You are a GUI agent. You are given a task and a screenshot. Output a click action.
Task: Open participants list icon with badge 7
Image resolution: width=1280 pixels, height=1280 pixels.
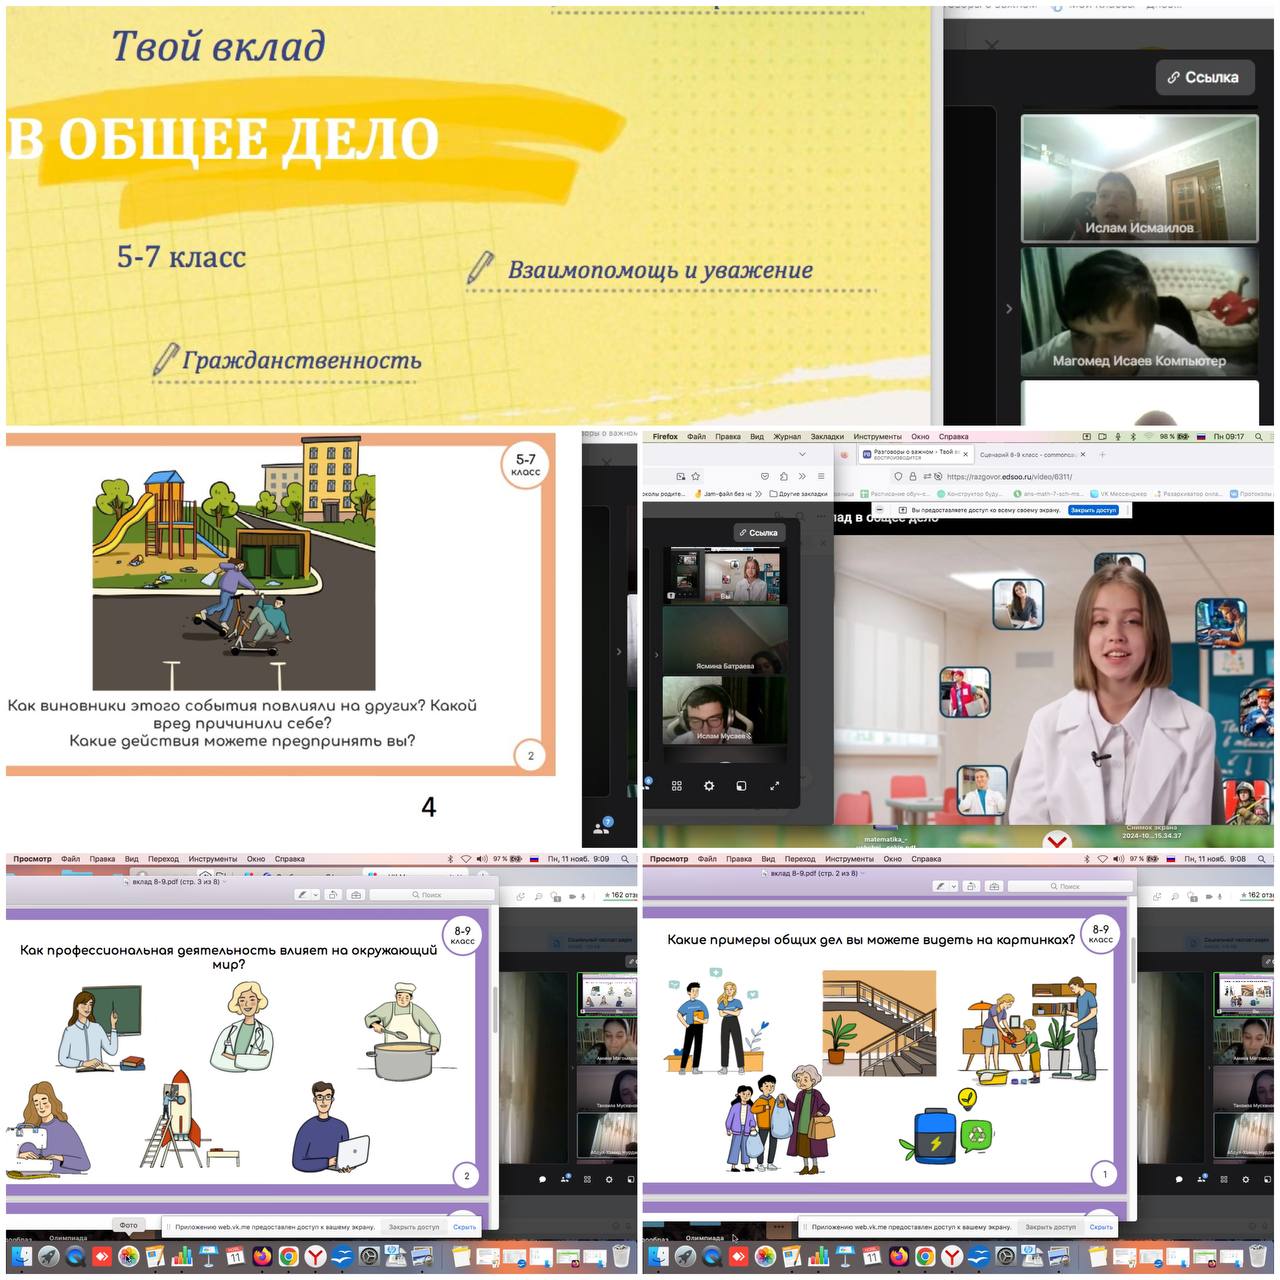(x=601, y=828)
